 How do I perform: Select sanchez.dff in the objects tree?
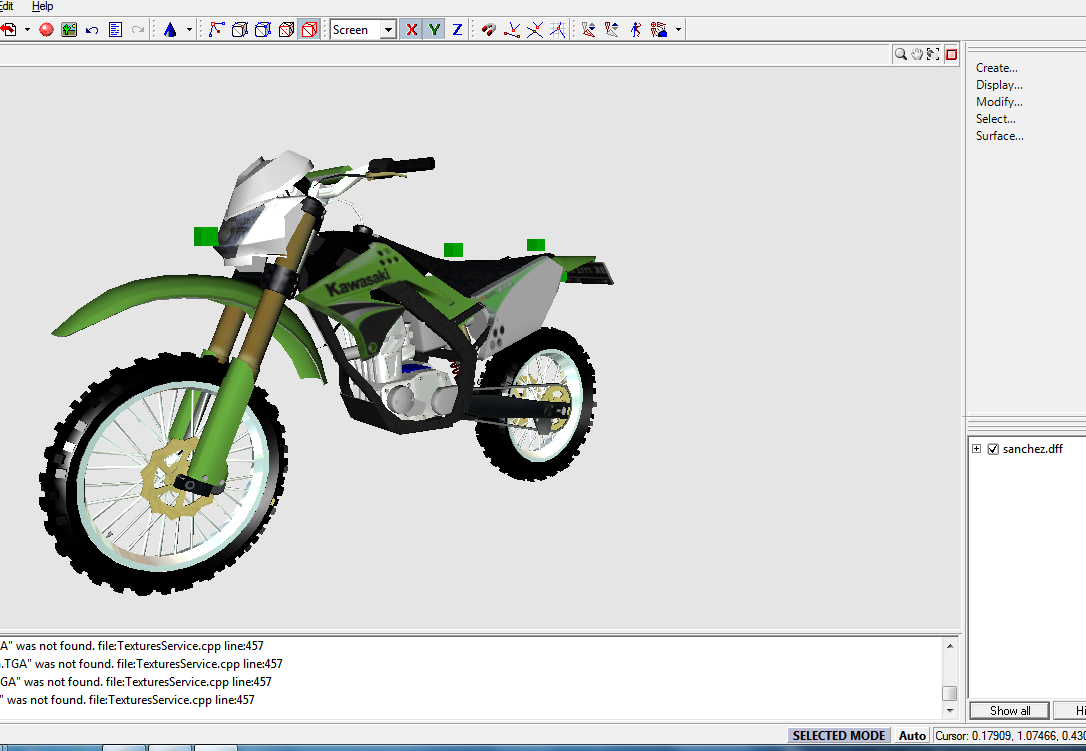1033,449
